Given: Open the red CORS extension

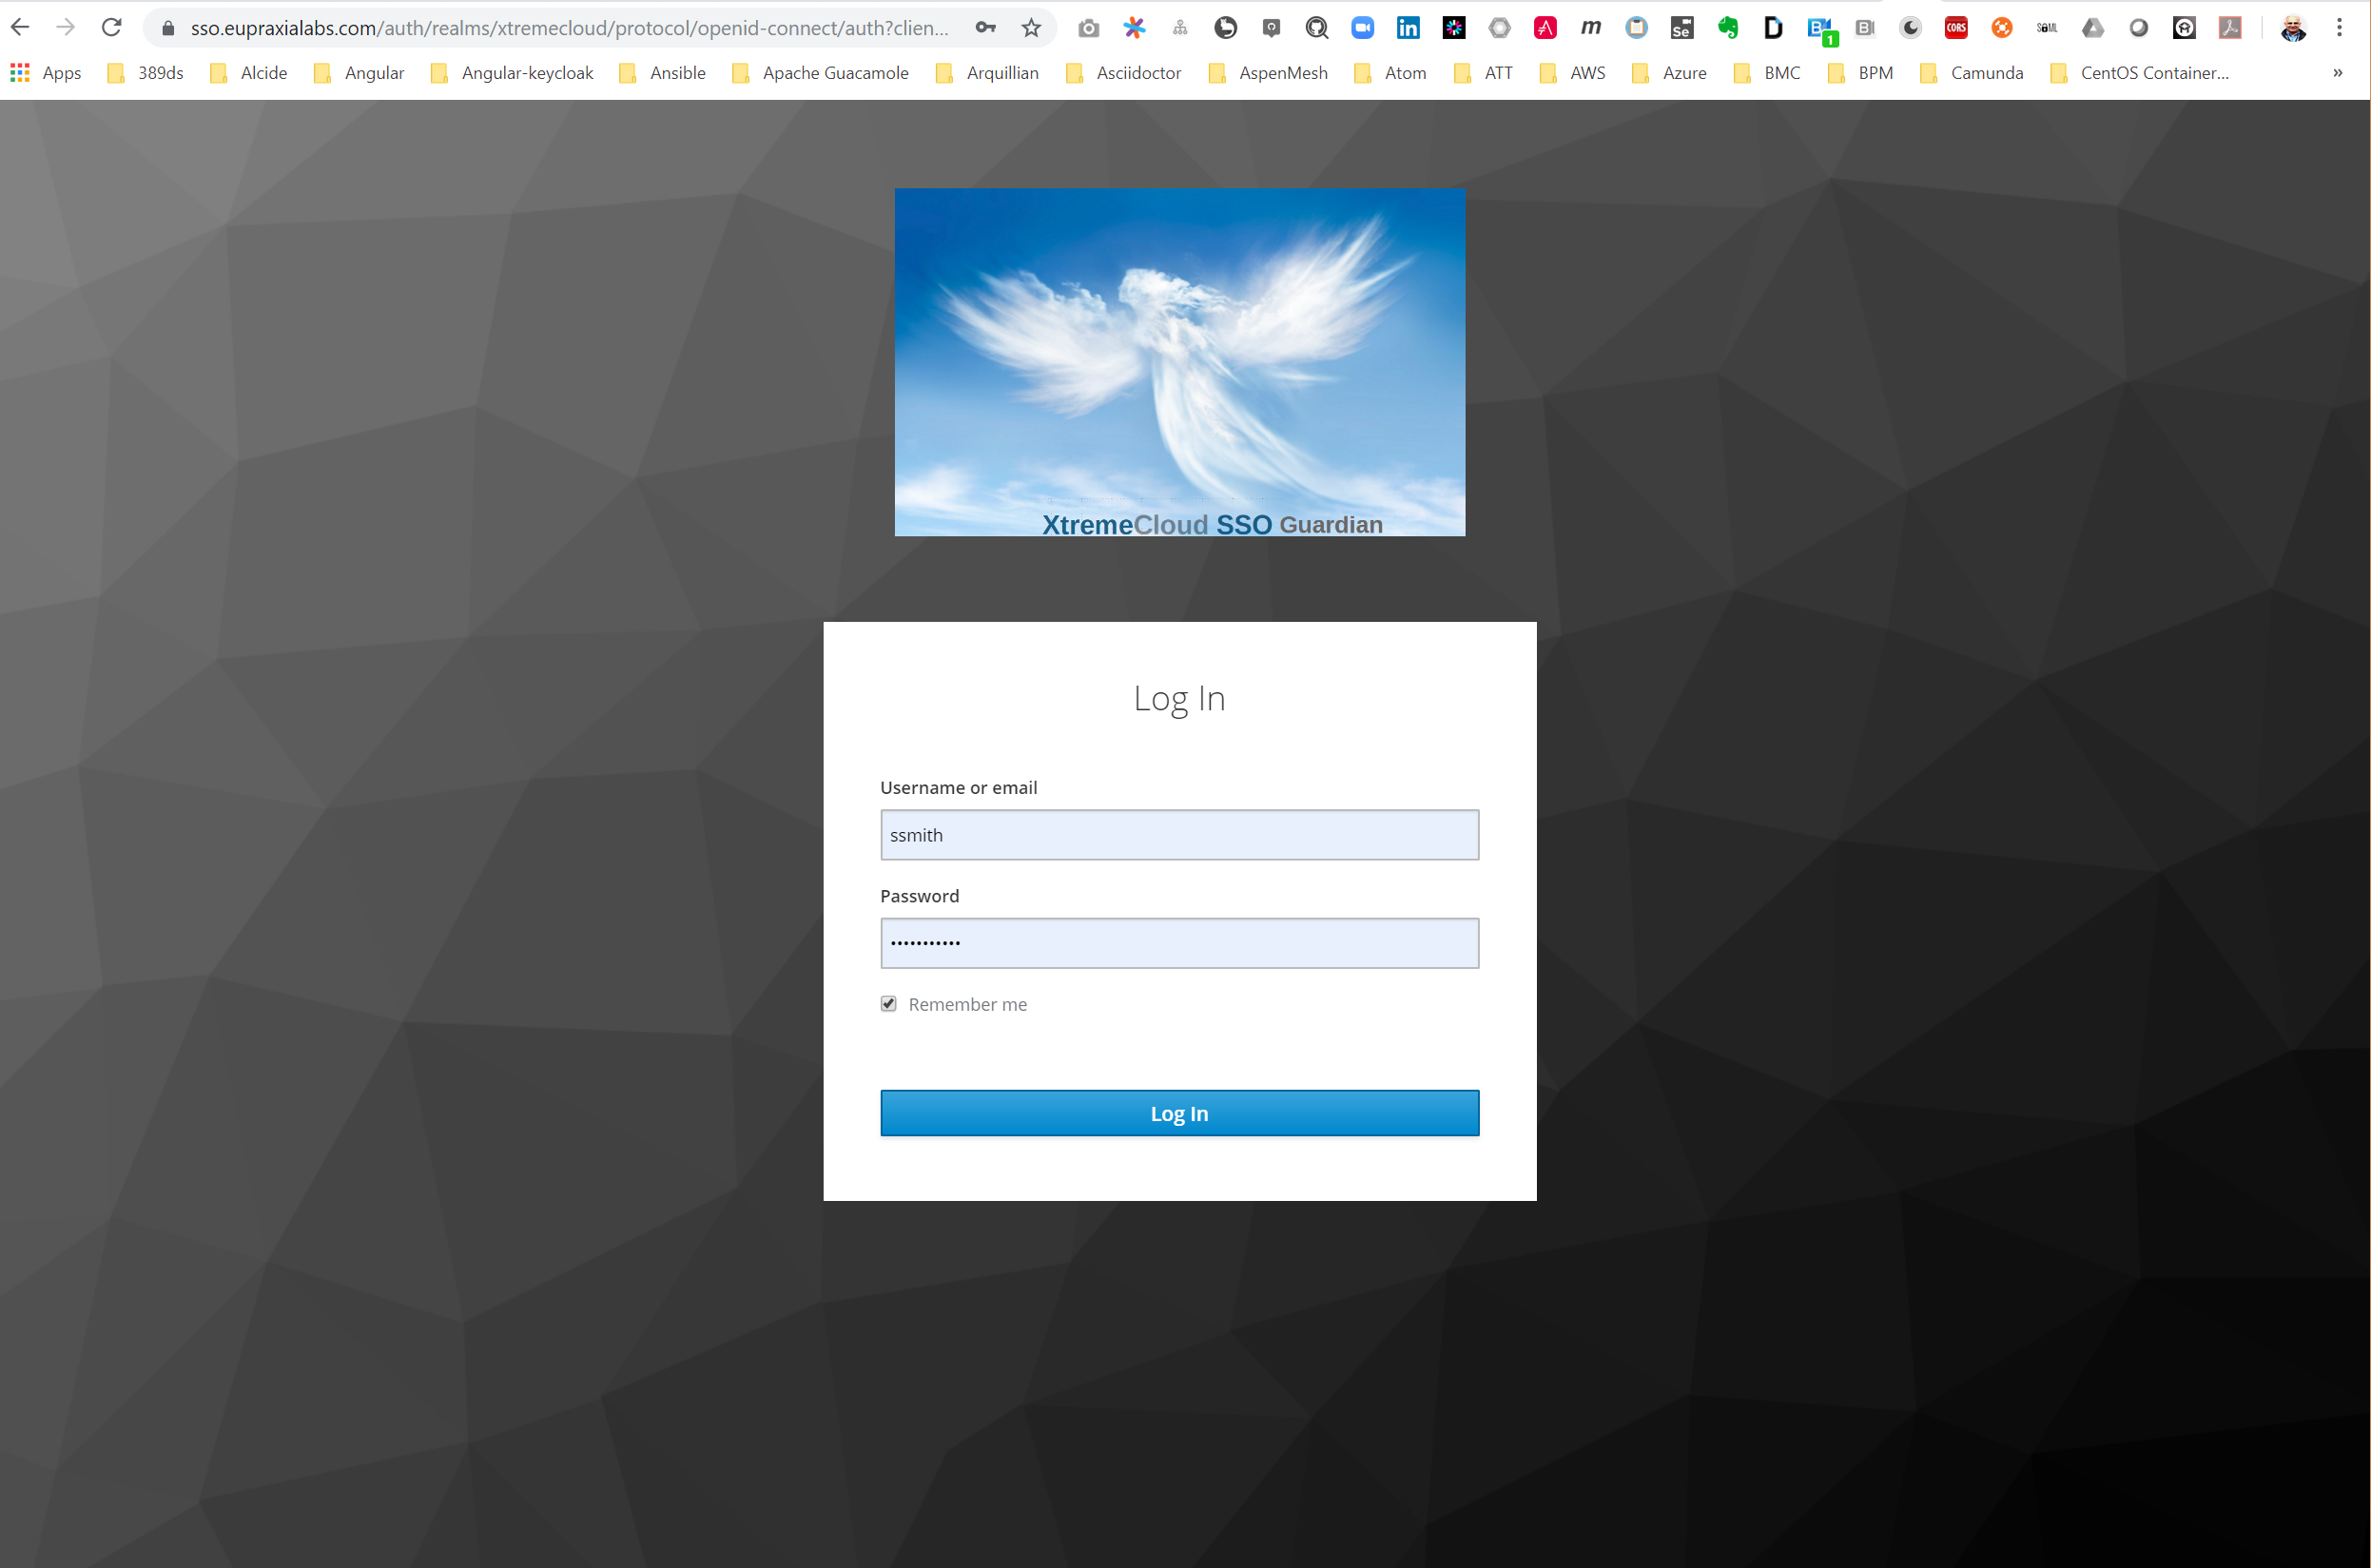Looking at the screenshot, I should click(1957, 28).
